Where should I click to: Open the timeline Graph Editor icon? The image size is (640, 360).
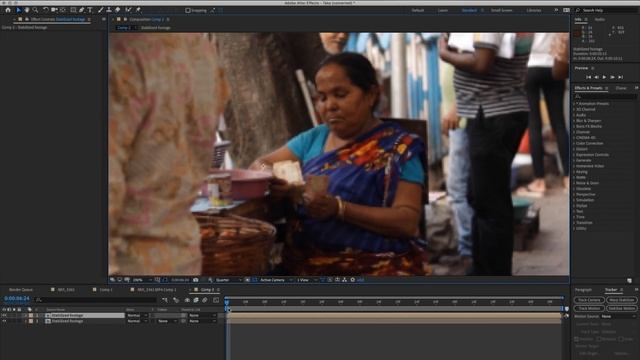point(216,300)
